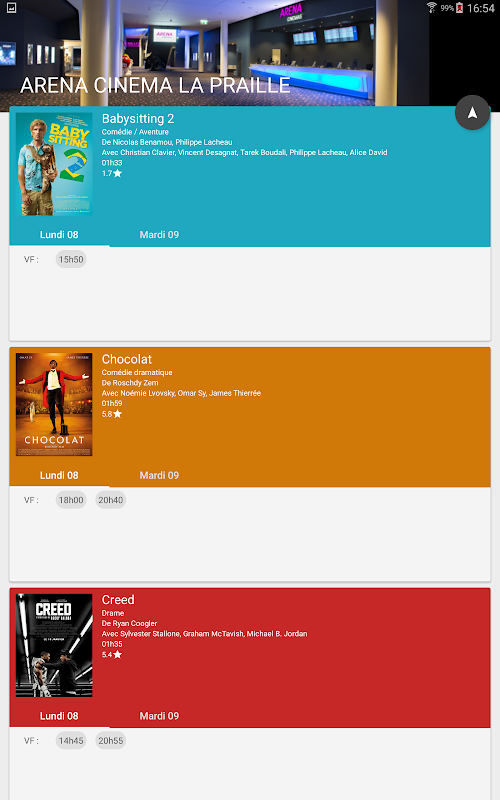Open the image notification icon in status bar
Image resolution: width=500 pixels, height=800 pixels.
click(11, 8)
